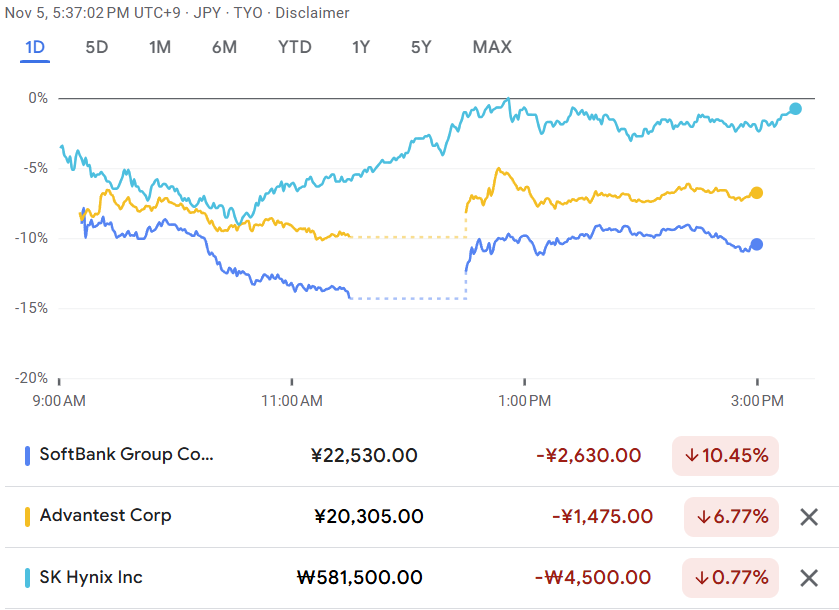Image resolution: width=839 pixels, height=610 pixels.
Task: Show the MAX time range
Action: click(x=492, y=47)
